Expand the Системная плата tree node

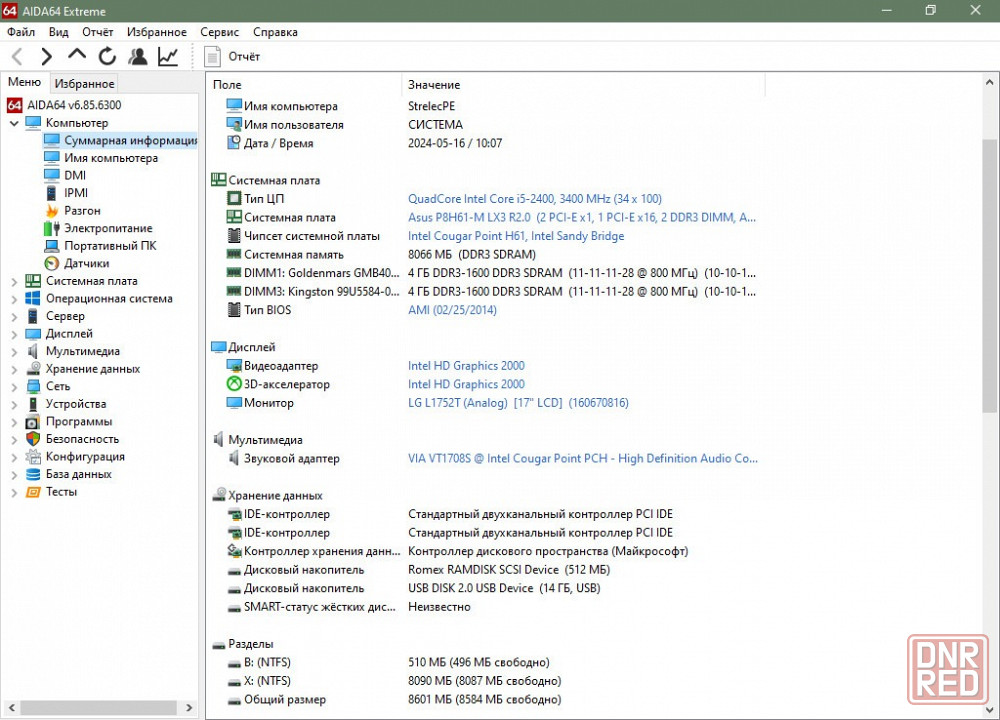[x=14, y=281]
